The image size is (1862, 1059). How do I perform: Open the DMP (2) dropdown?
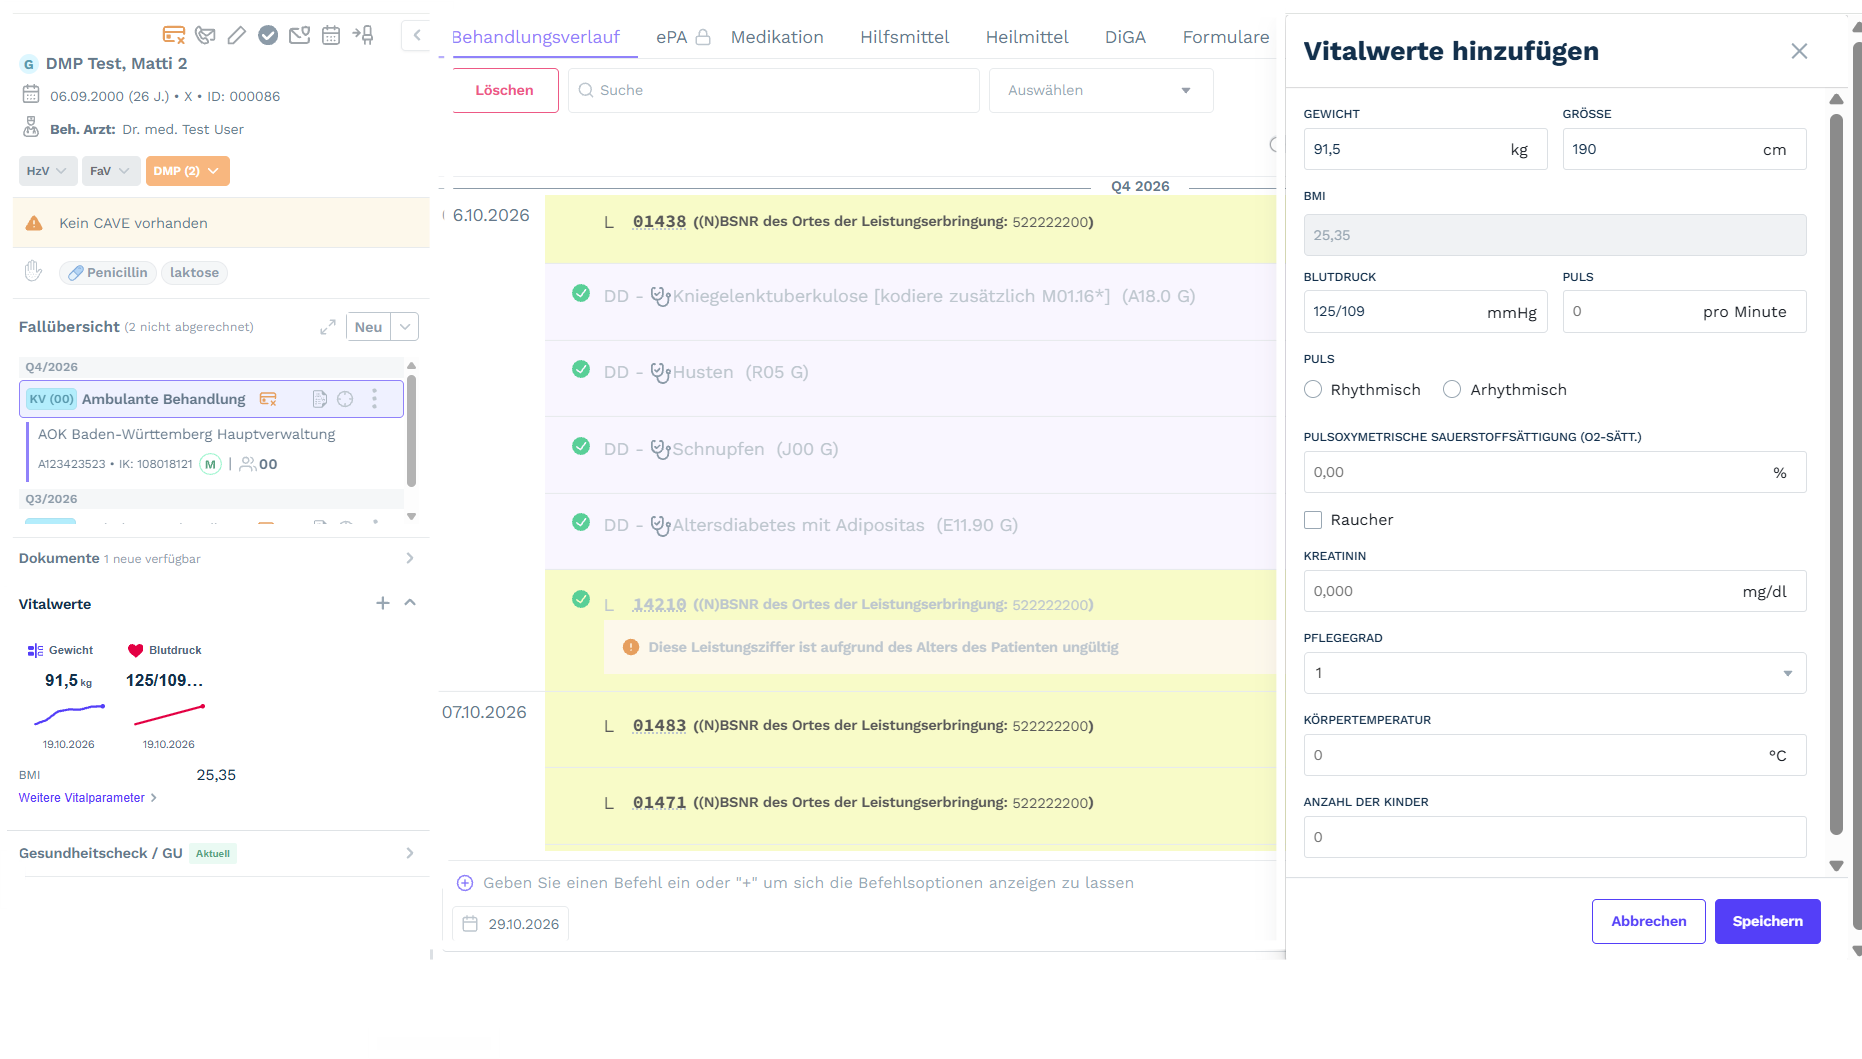pyautogui.click(x=188, y=171)
